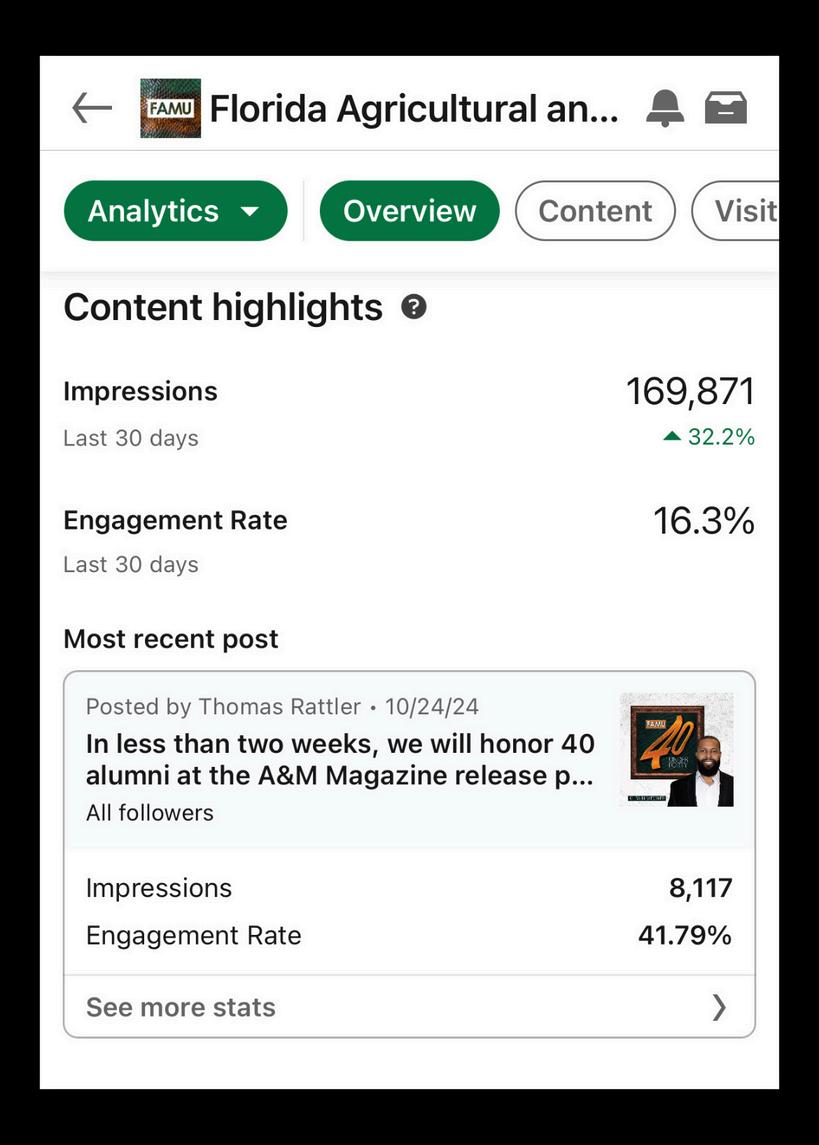
Task: Open the 40 alumni post thumbnail
Action: (677, 750)
